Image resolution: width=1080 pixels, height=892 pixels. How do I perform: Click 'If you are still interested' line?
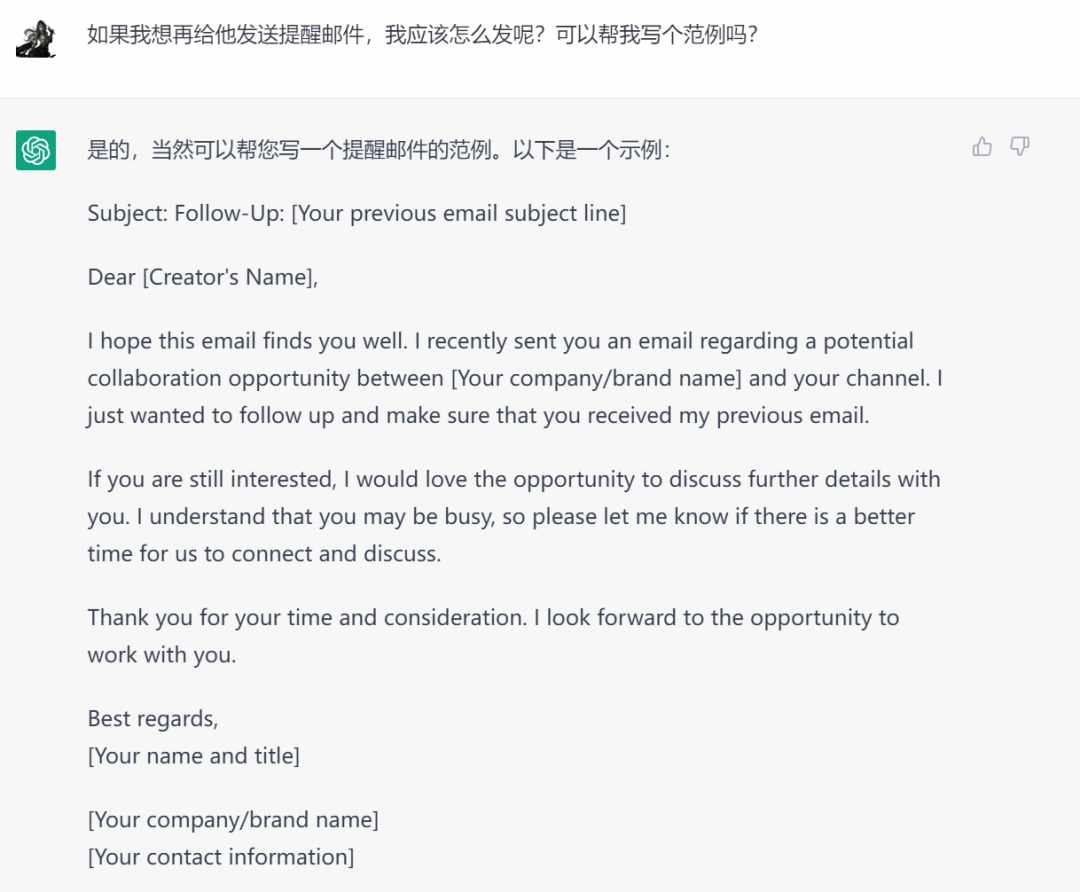pos(514,479)
